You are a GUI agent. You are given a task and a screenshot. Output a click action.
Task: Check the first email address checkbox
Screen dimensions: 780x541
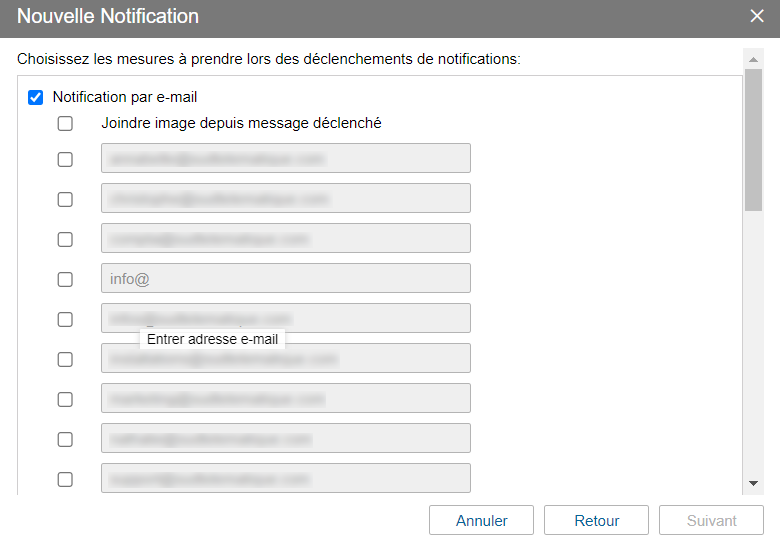(65, 160)
